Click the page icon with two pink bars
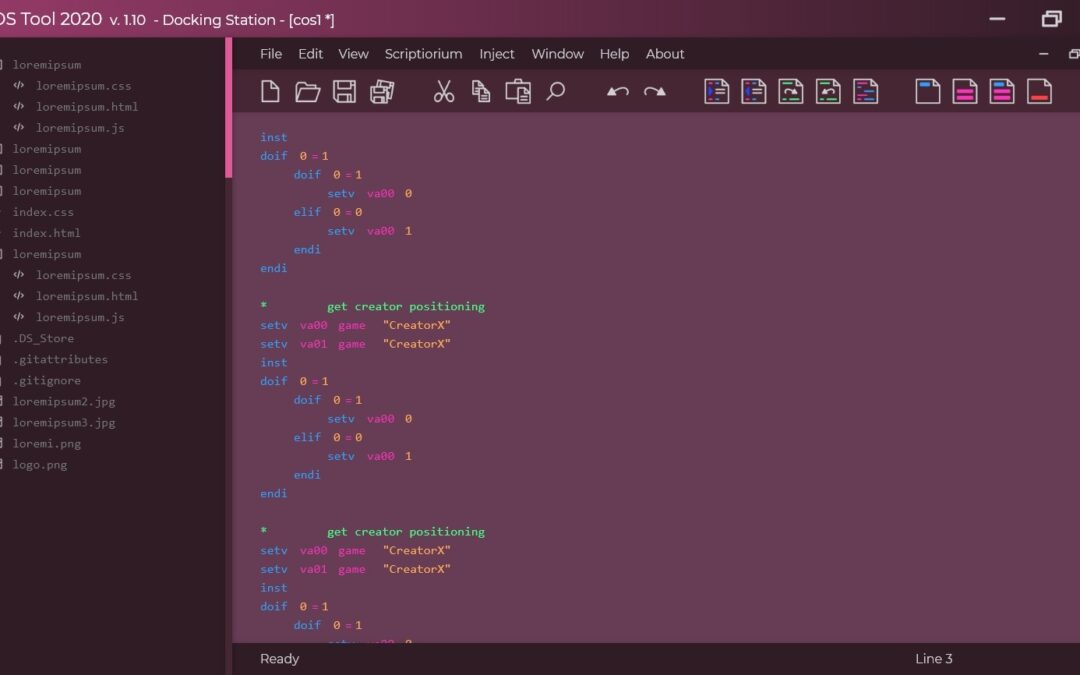 [965, 91]
